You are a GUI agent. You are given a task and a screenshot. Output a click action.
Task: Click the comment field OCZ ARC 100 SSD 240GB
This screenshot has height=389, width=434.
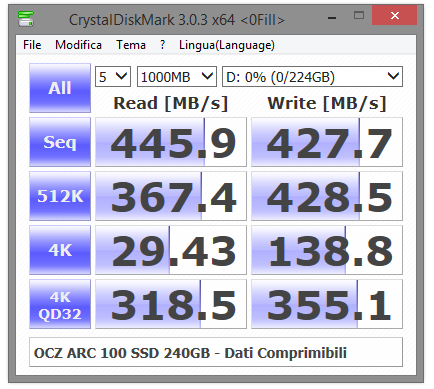click(216, 352)
